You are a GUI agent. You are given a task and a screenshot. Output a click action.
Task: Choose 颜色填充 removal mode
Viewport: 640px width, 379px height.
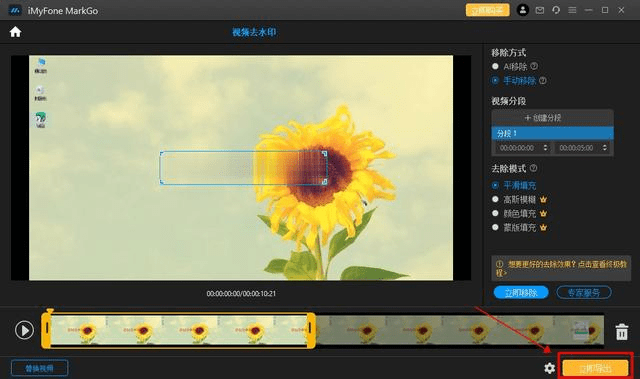pos(496,213)
